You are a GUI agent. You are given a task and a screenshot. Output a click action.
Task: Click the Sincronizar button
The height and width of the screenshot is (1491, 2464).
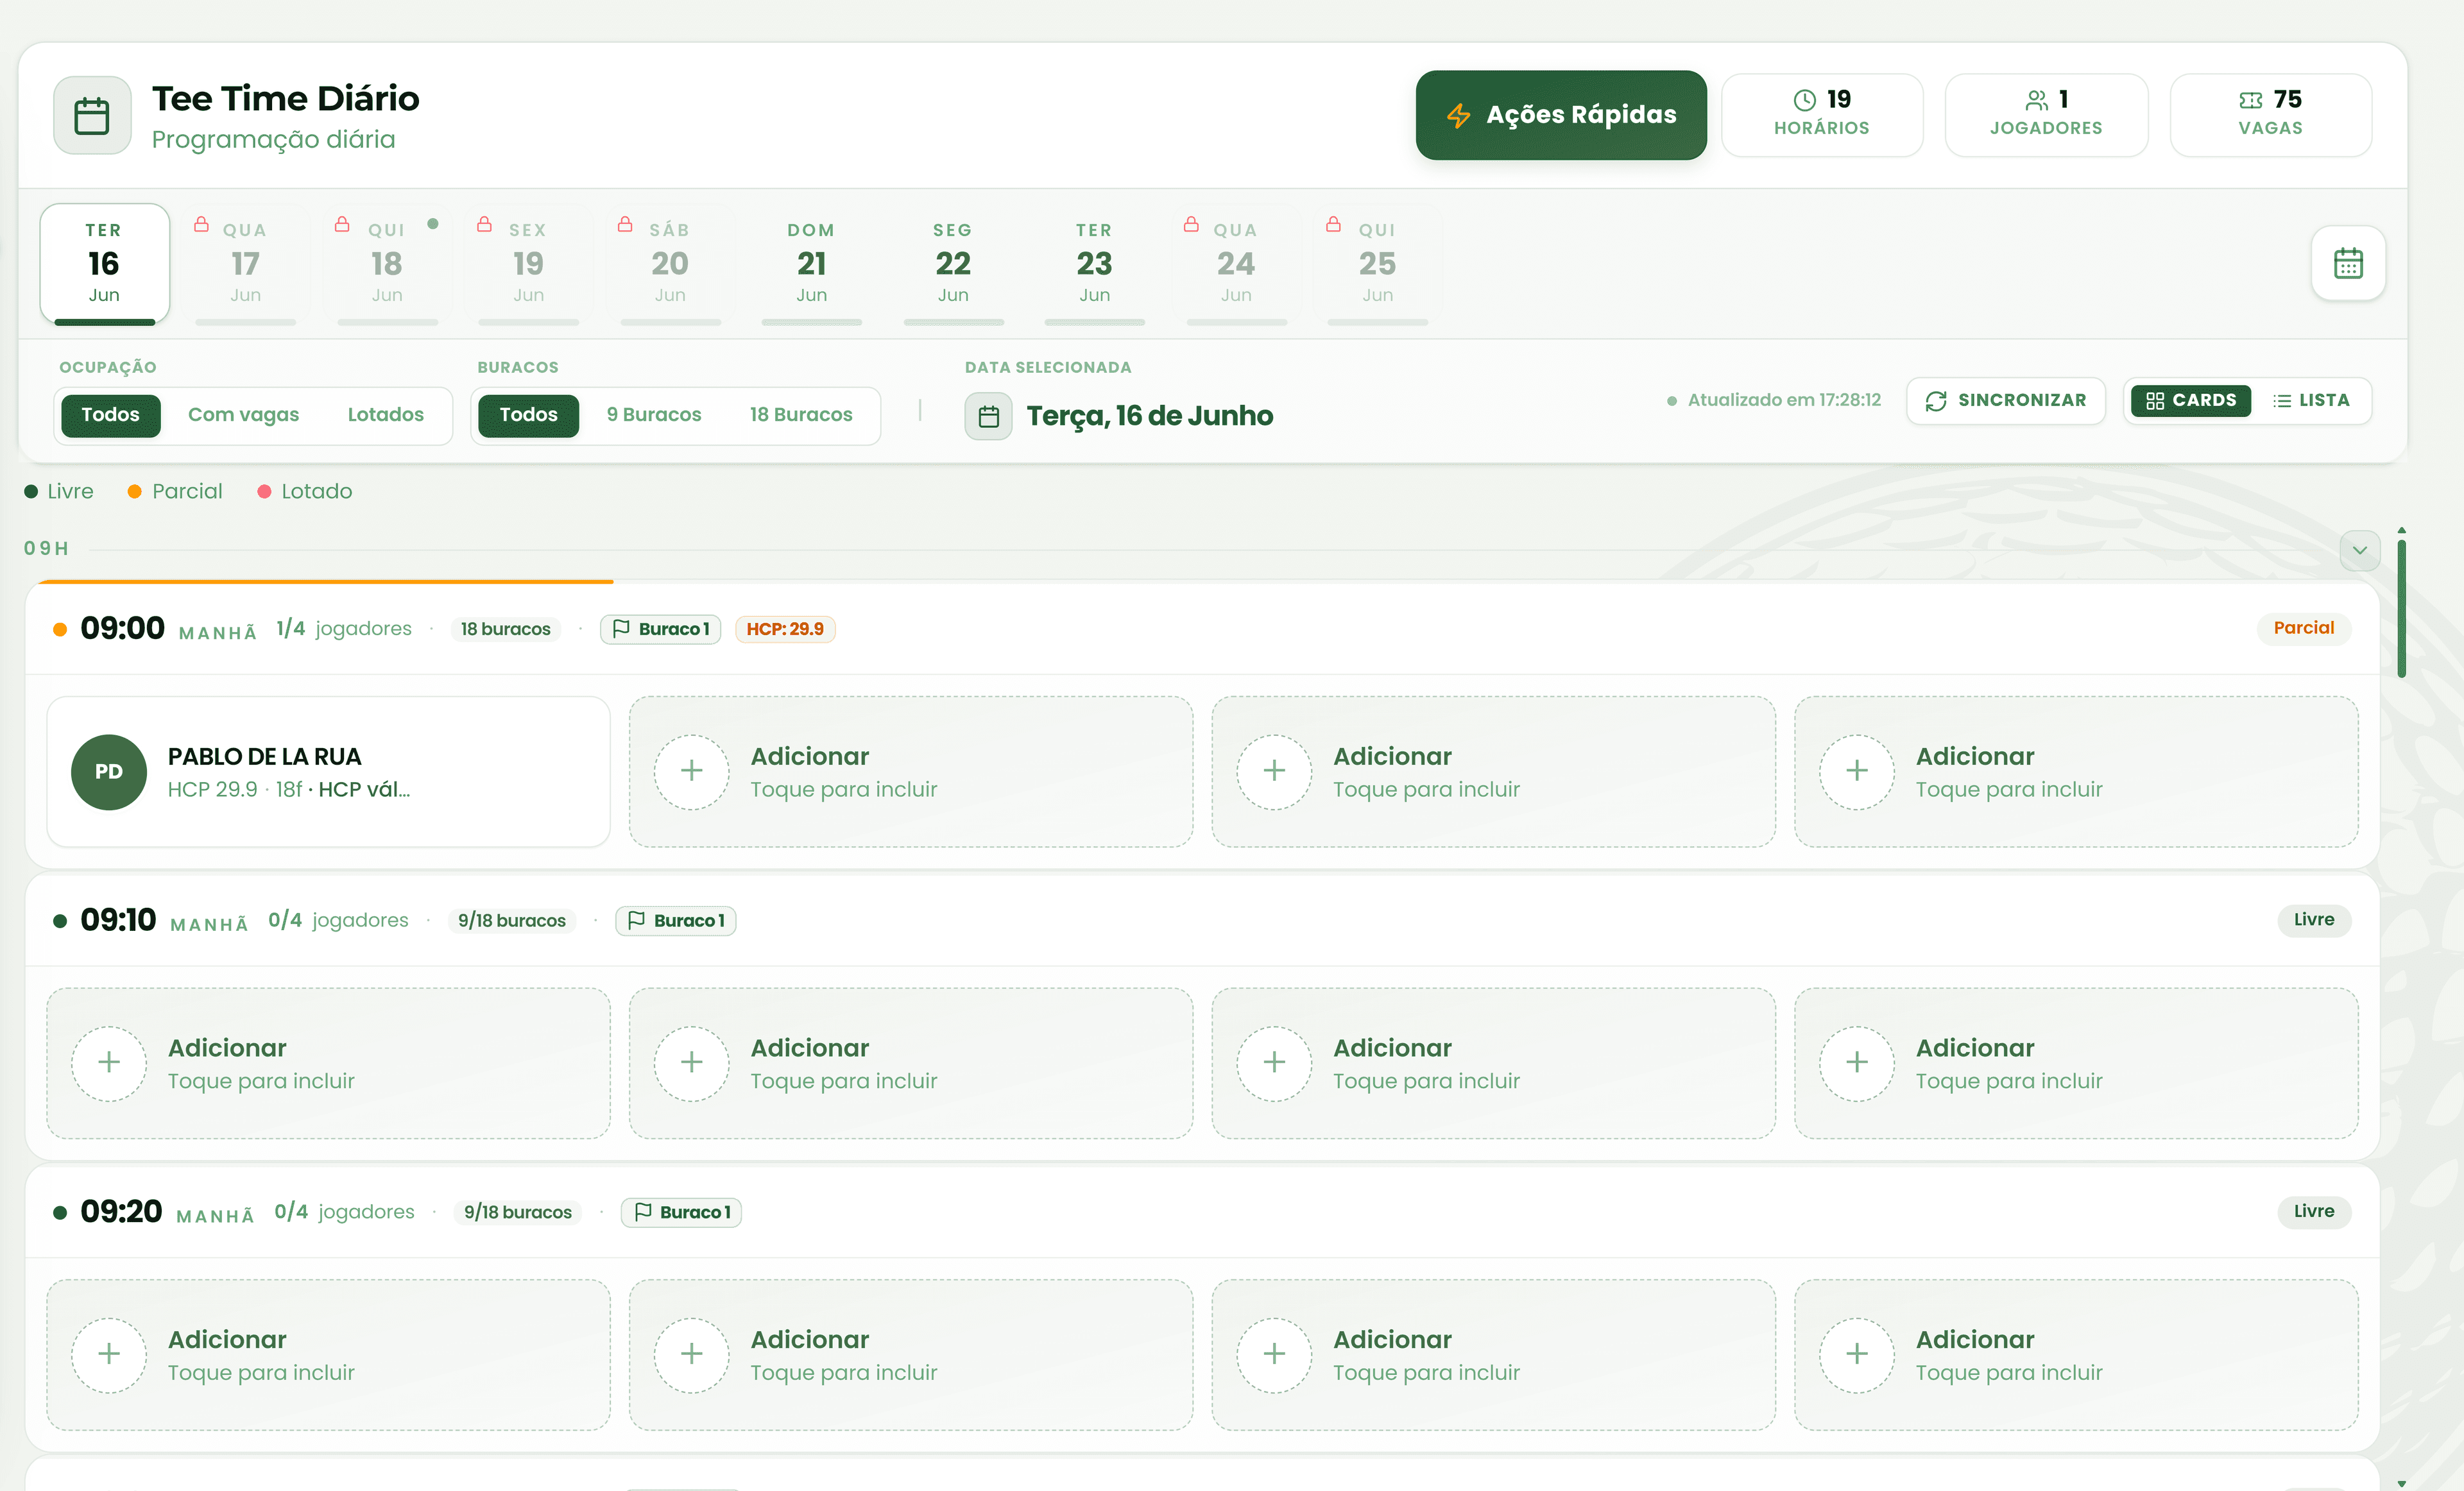tap(2005, 401)
